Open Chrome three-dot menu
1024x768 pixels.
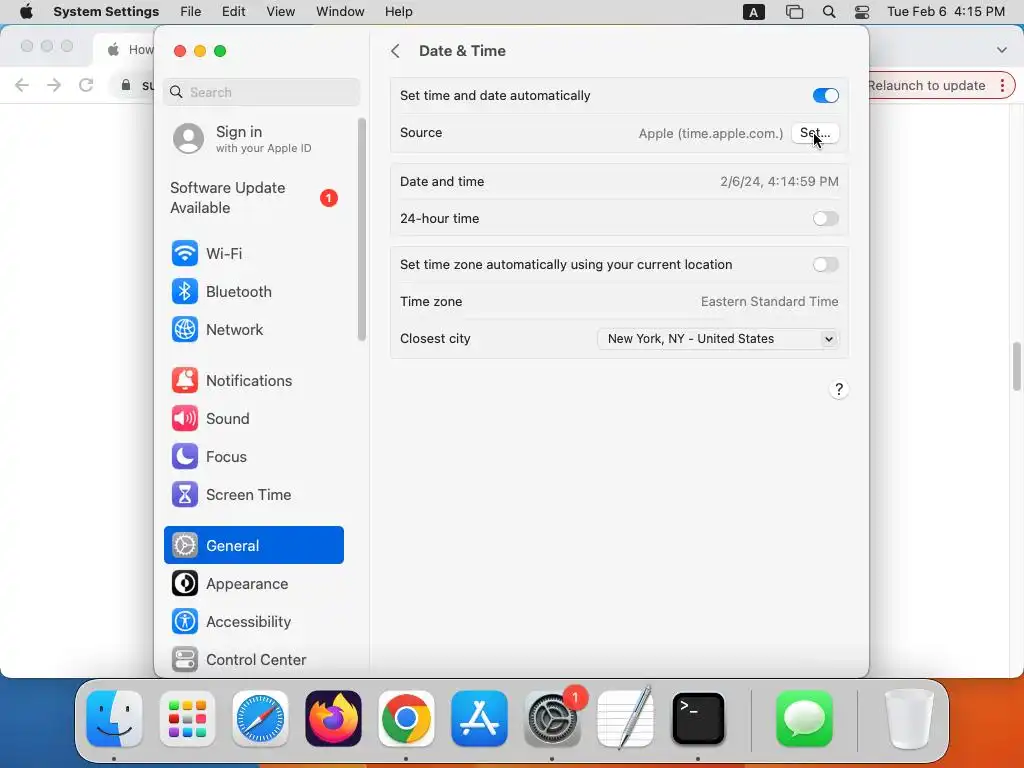(x=1002, y=86)
